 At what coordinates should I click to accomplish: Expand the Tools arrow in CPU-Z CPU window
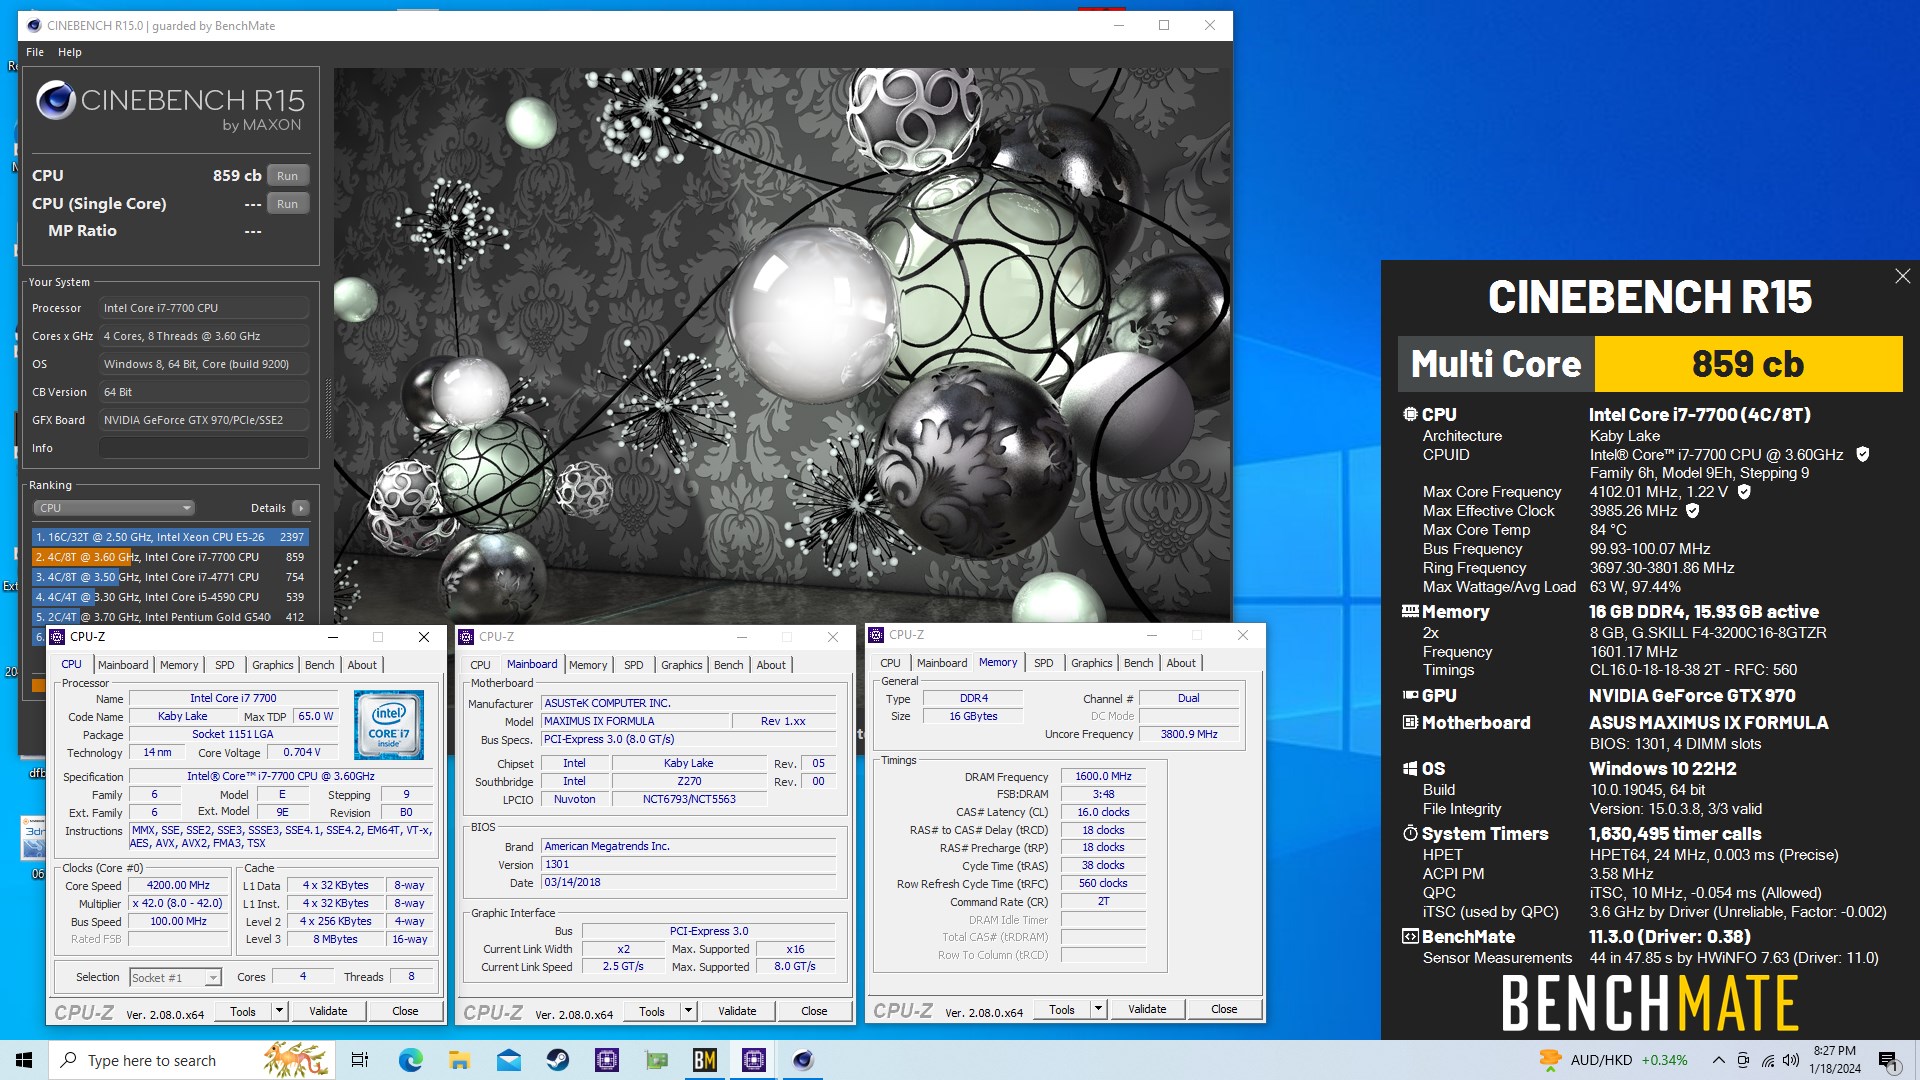[x=279, y=1011]
